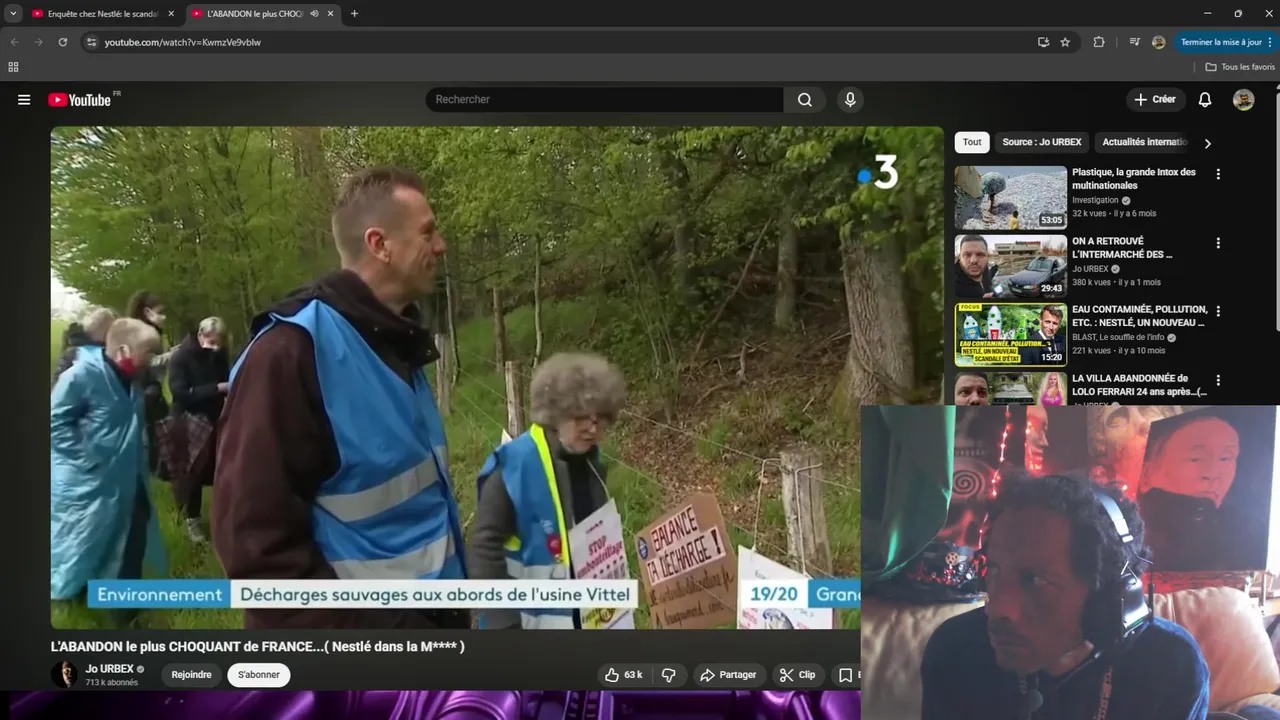Close the 'L'ABANDON le plus CHOQUANT' tab
1280x720 pixels.
tap(331, 14)
